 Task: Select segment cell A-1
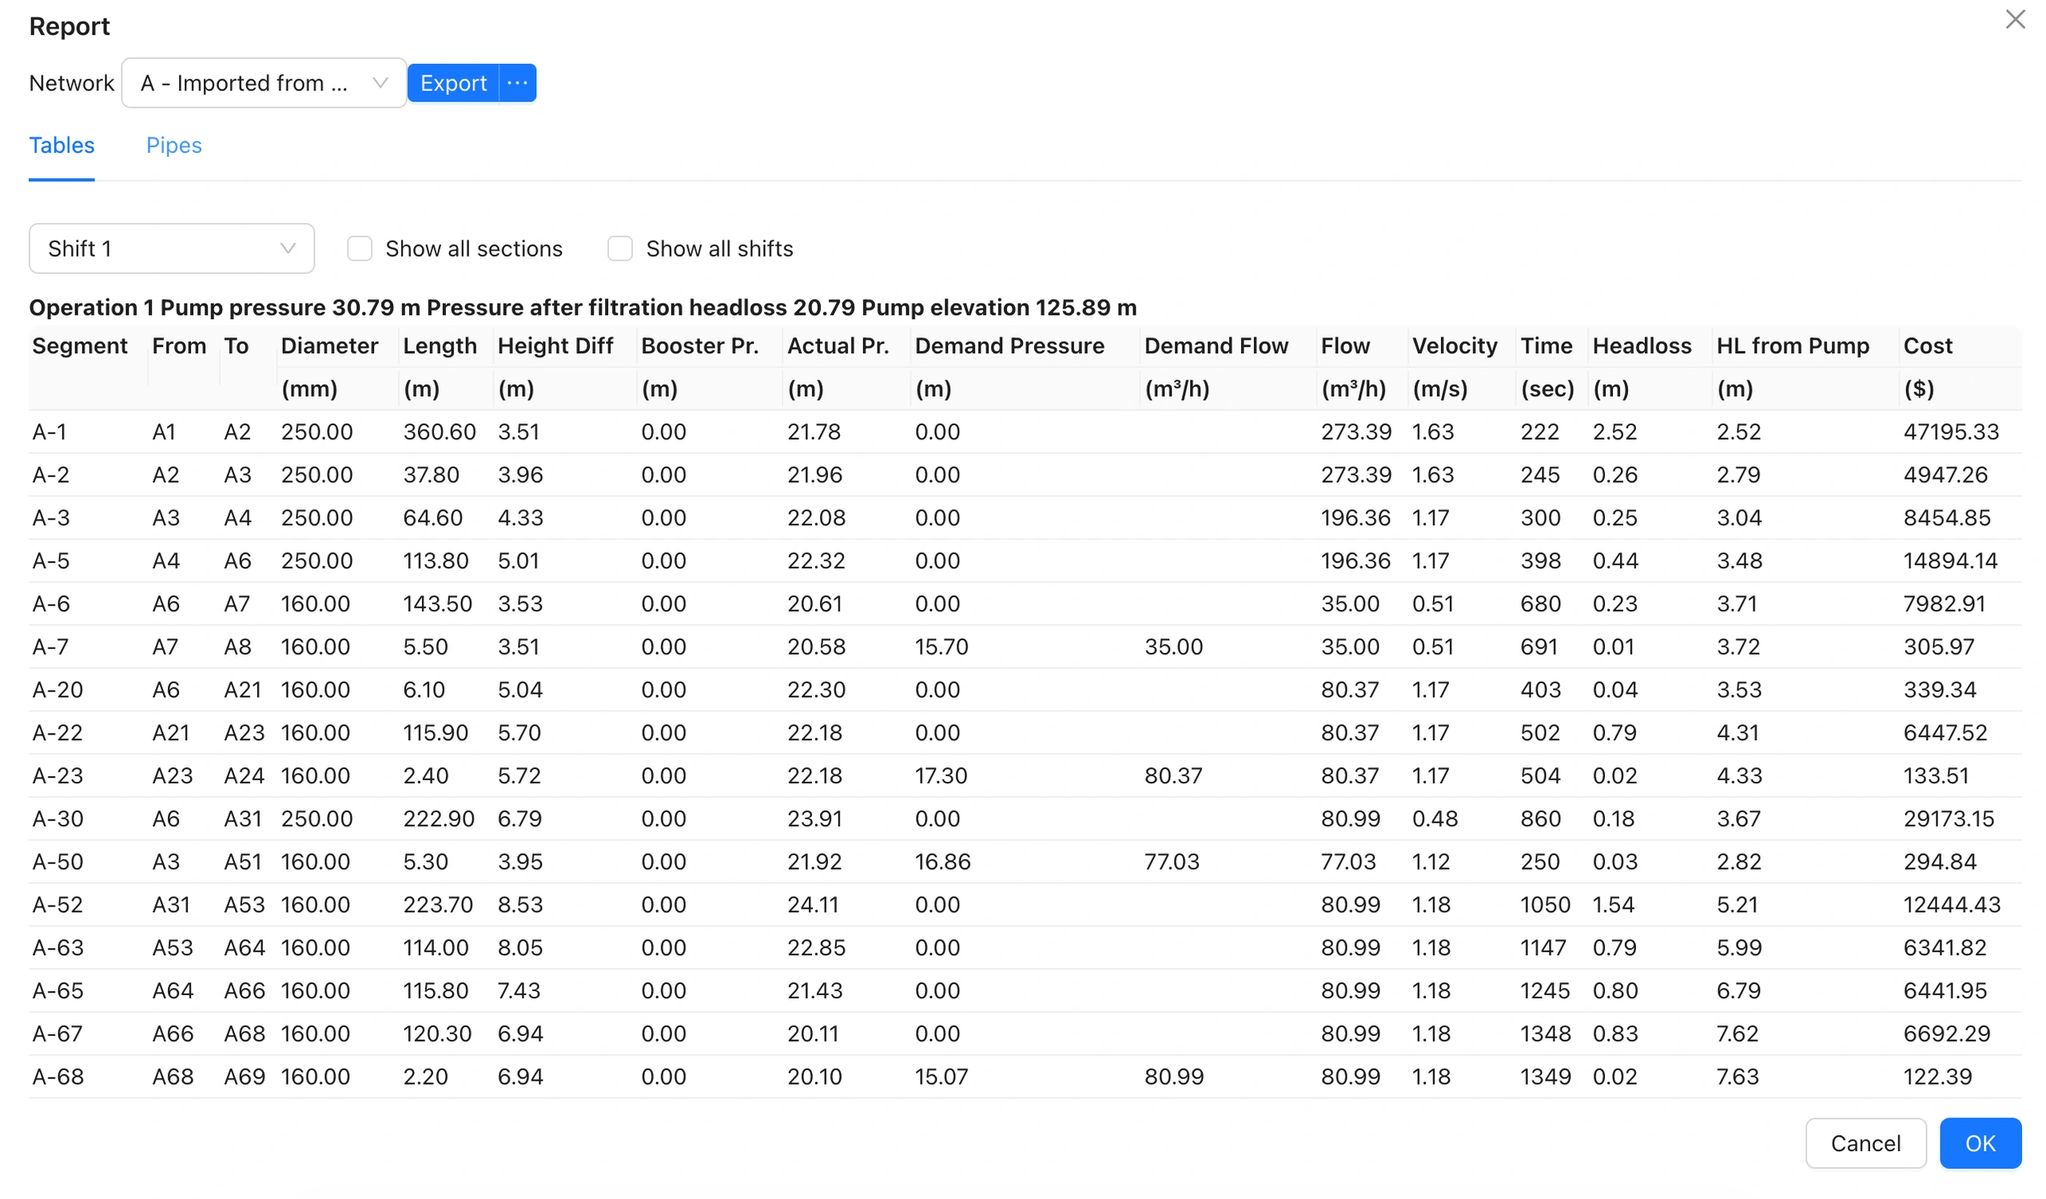pyautogui.click(x=50, y=432)
